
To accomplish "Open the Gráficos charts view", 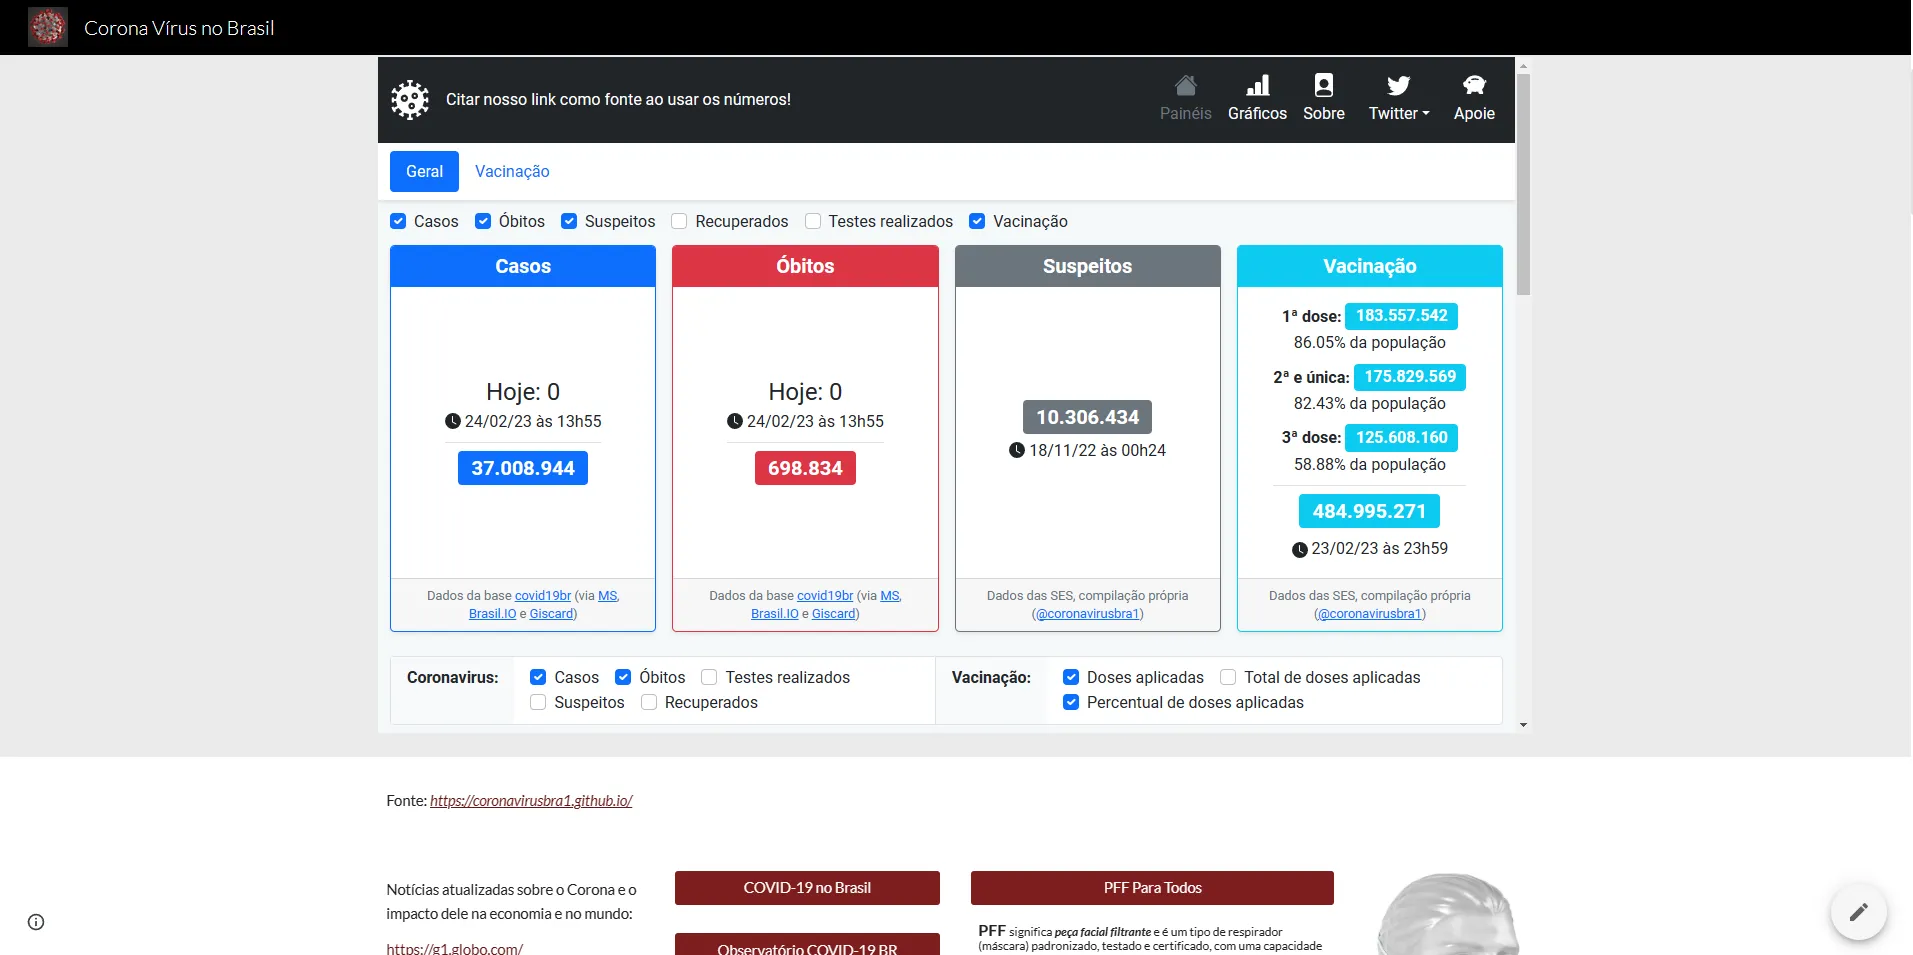I will pos(1256,97).
